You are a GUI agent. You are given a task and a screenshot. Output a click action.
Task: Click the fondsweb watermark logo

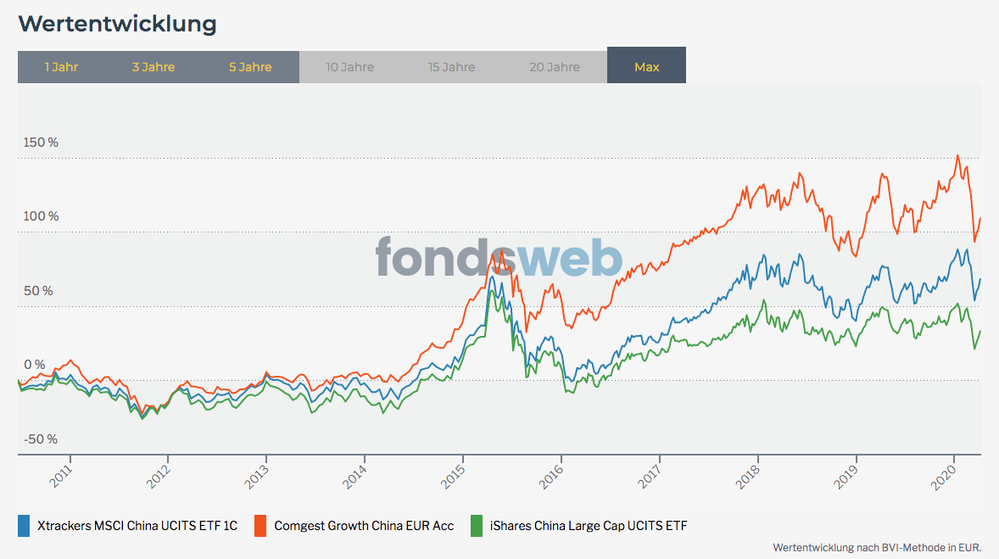(x=499, y=257)
